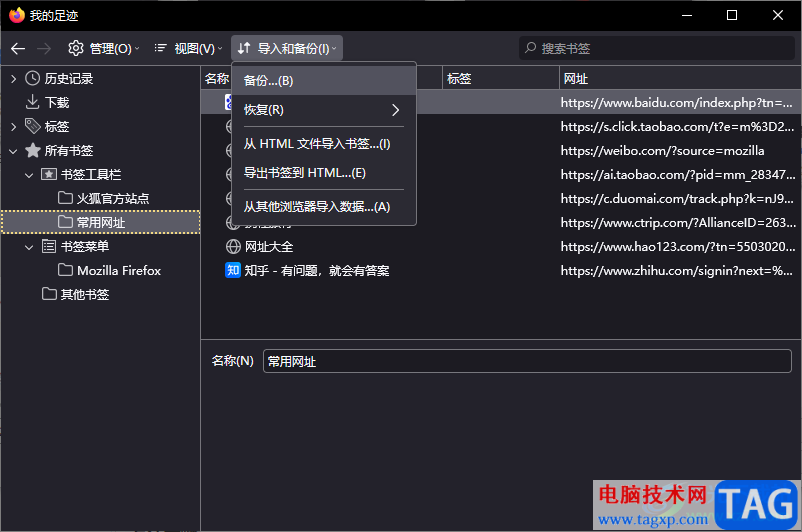Click the Firefox logo in the title bar
The image size is (802, 532).
(16, 15)
